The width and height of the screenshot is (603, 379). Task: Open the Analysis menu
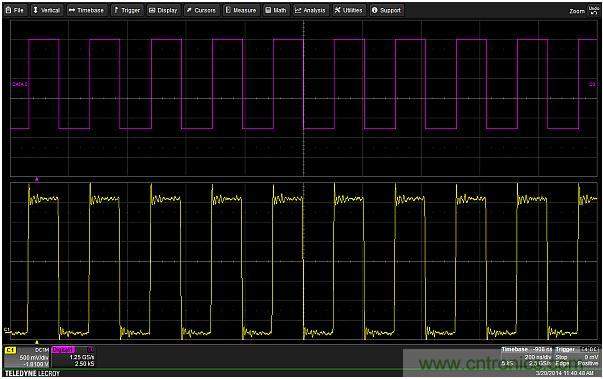click(310, 10)
